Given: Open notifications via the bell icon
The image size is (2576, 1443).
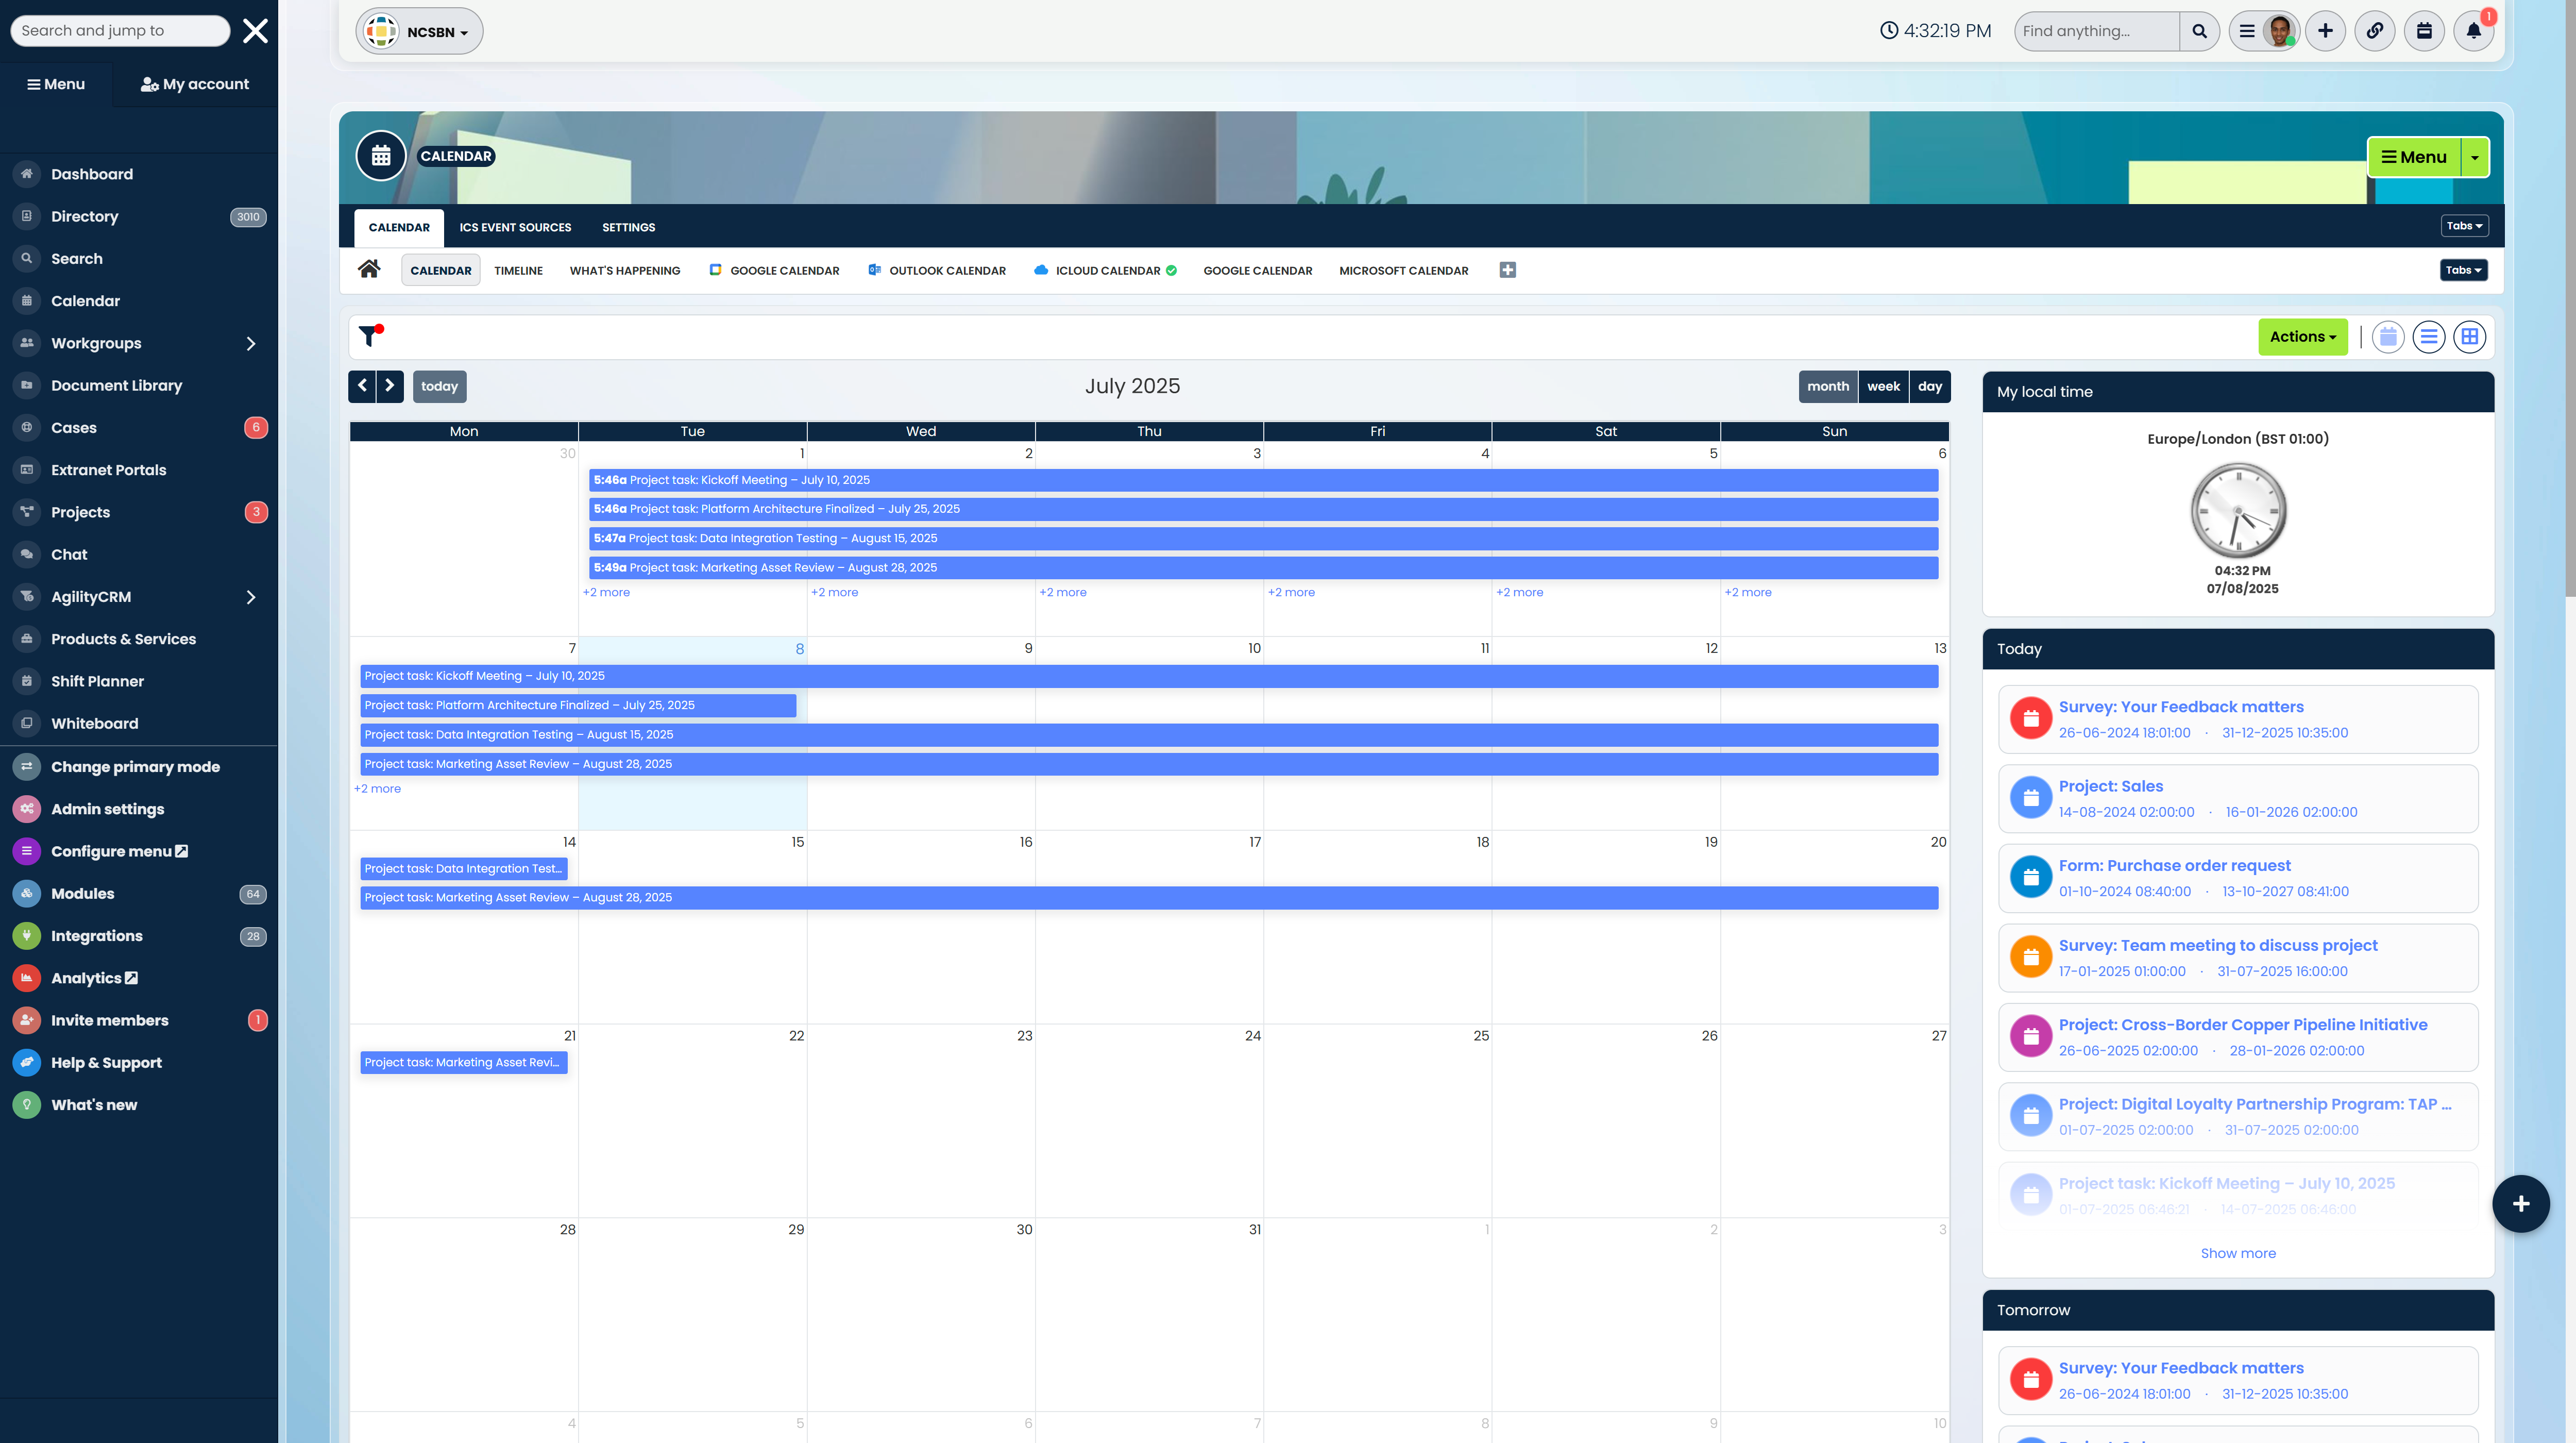Looking at the screenshot, I should 2473,31.
